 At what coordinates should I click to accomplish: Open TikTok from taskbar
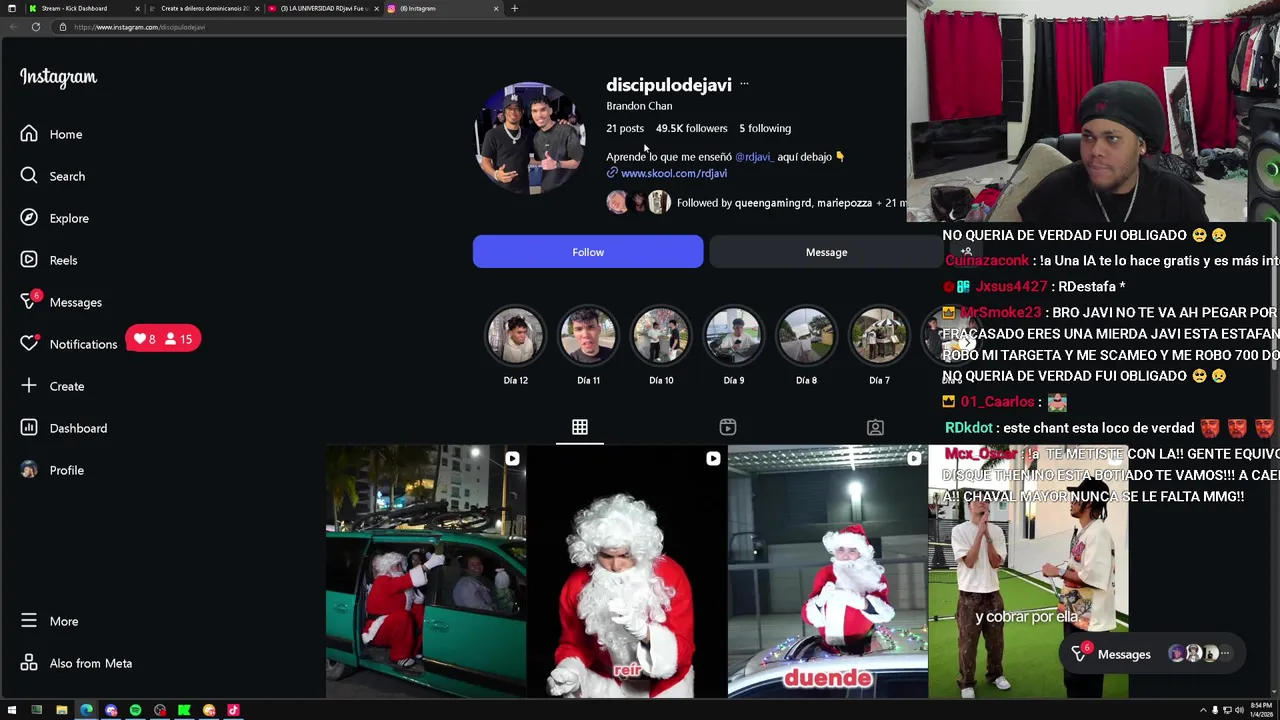point(233,710)
